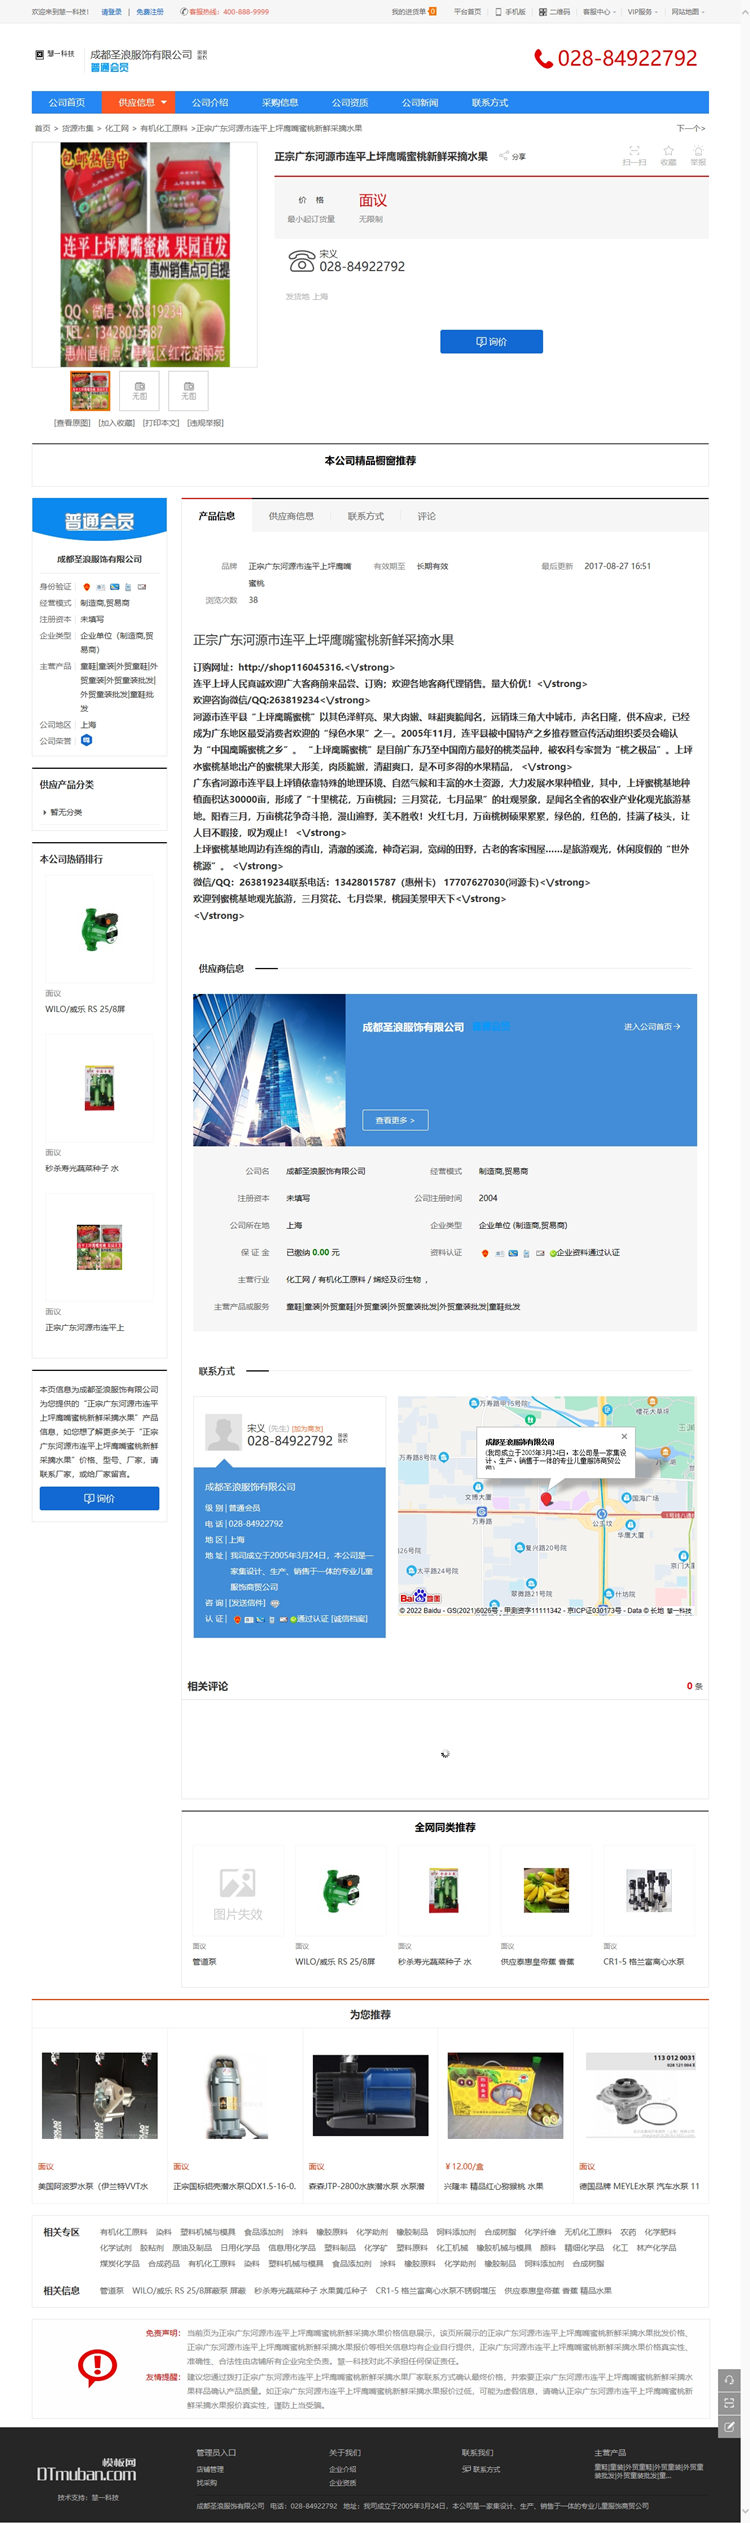Click 违规举报 link under product image

[x=205, y=422]
